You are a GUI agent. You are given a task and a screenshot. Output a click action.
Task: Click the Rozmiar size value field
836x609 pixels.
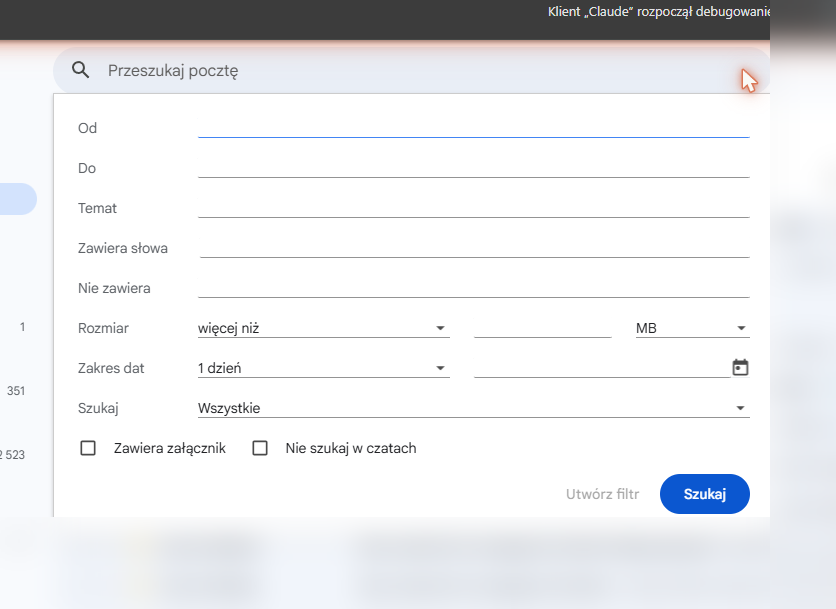(x=542, y=328)
